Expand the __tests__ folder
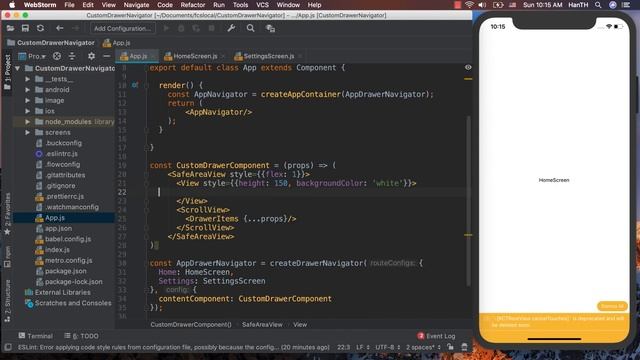Viewport: 640px width, 360px height. (x=27, y=79)
